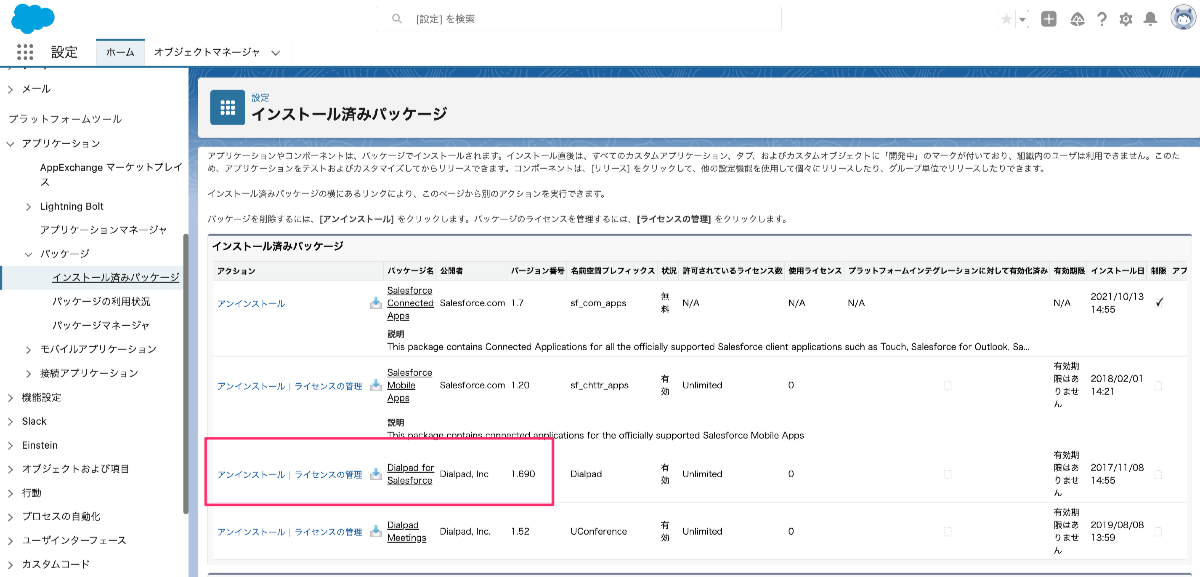Click version number 1.690 cell
Screen dimensions: 1200x577
523,474
